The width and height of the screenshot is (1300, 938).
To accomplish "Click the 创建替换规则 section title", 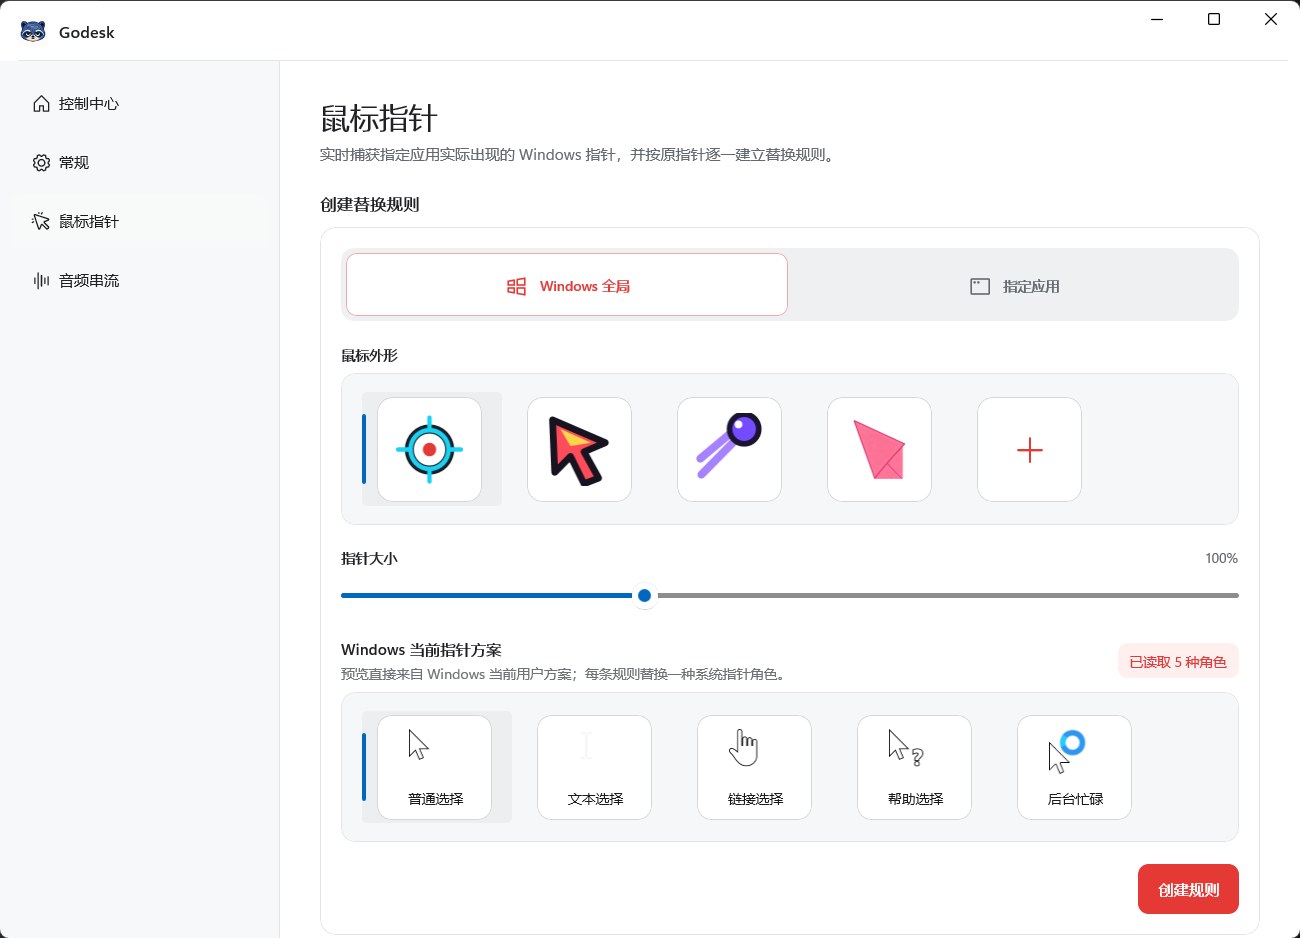I will (370, 205).
